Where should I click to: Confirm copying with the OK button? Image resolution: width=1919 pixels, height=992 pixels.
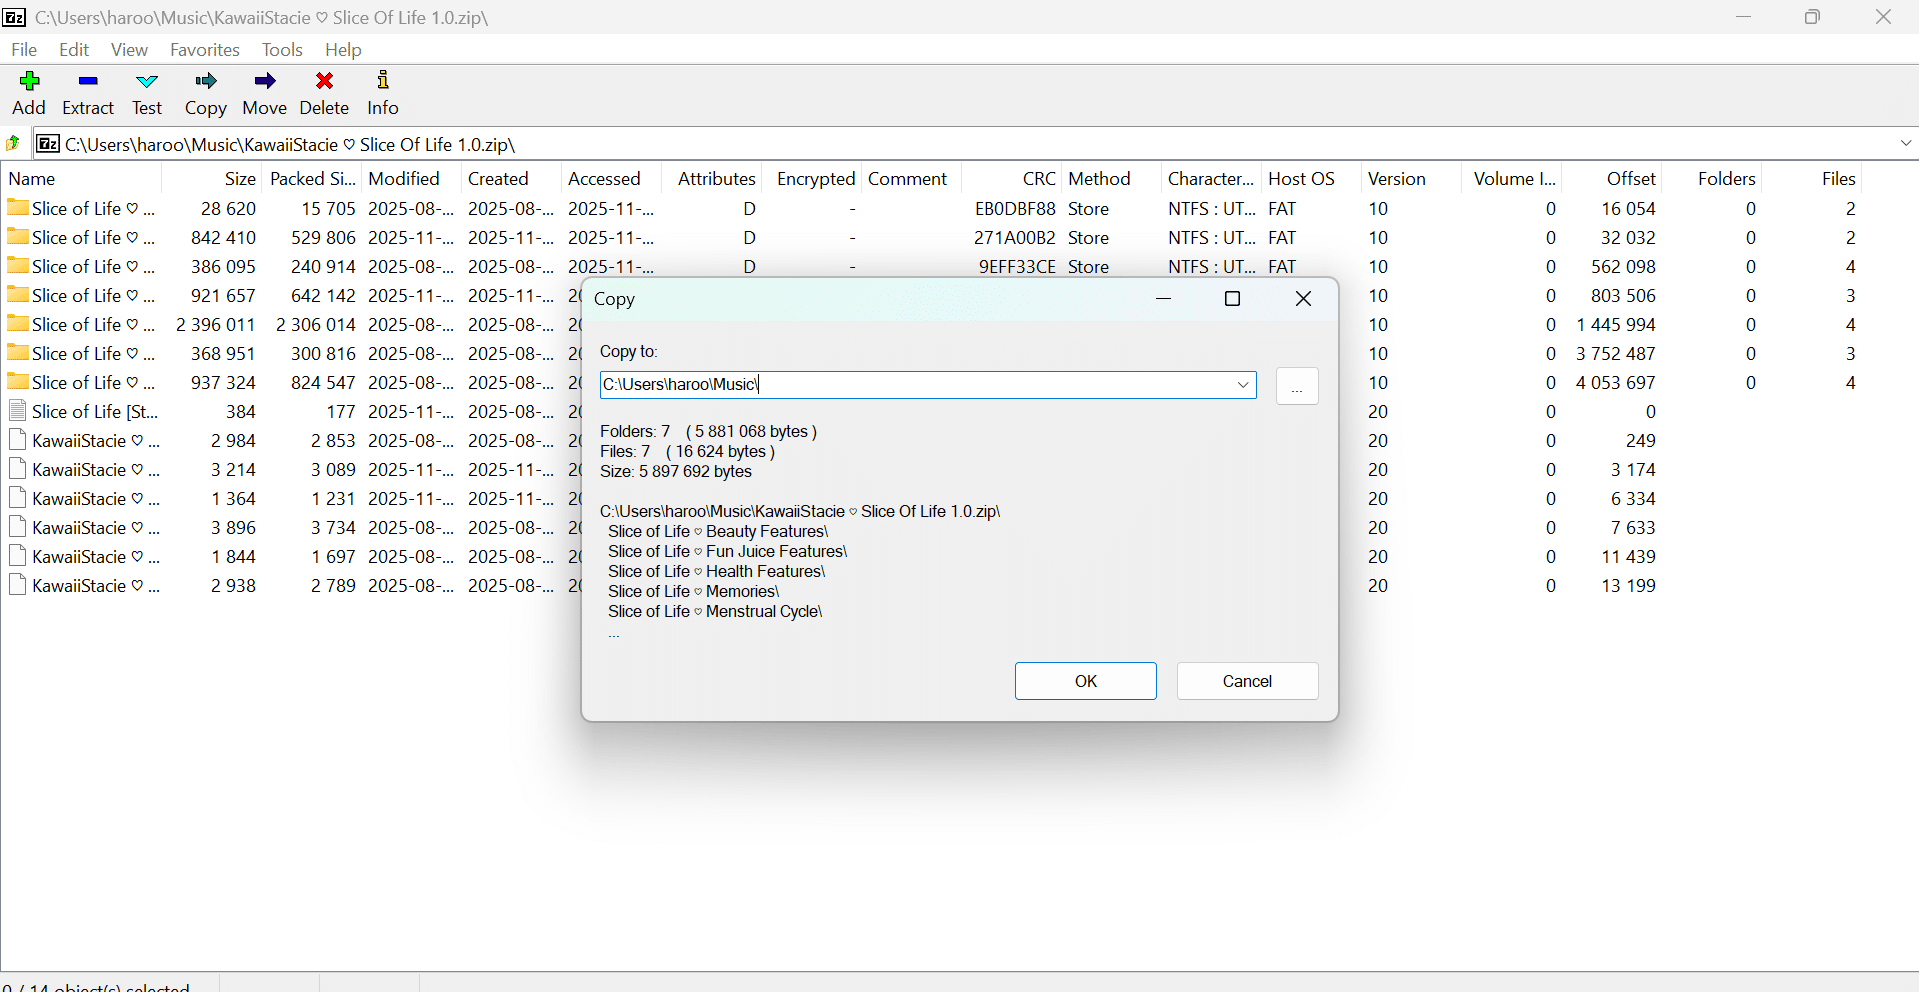point(1085,681)
